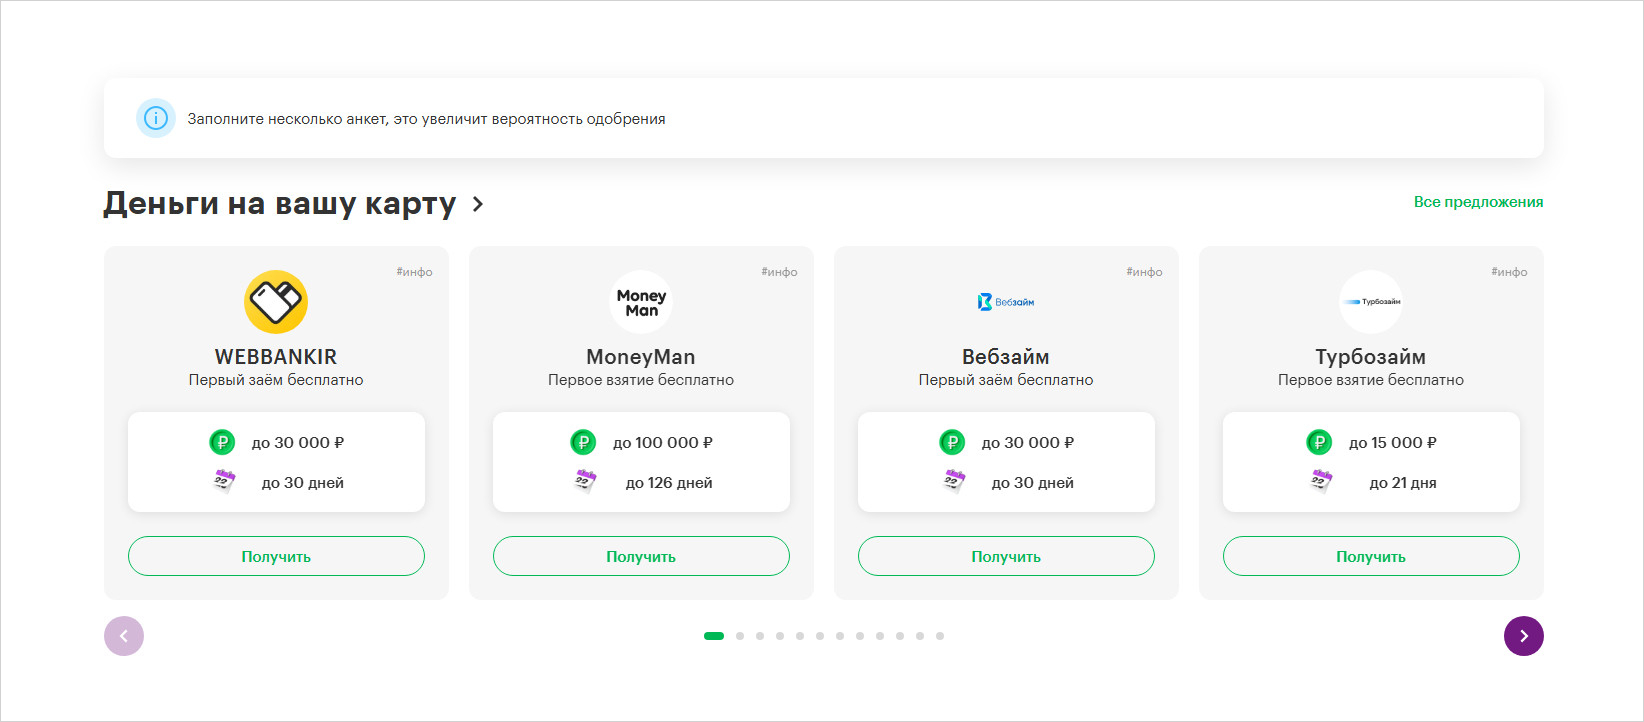Open the "Все предложения" link
Image resolution: width=1644 pixels, height=722 pixels.
[1478, 202]
